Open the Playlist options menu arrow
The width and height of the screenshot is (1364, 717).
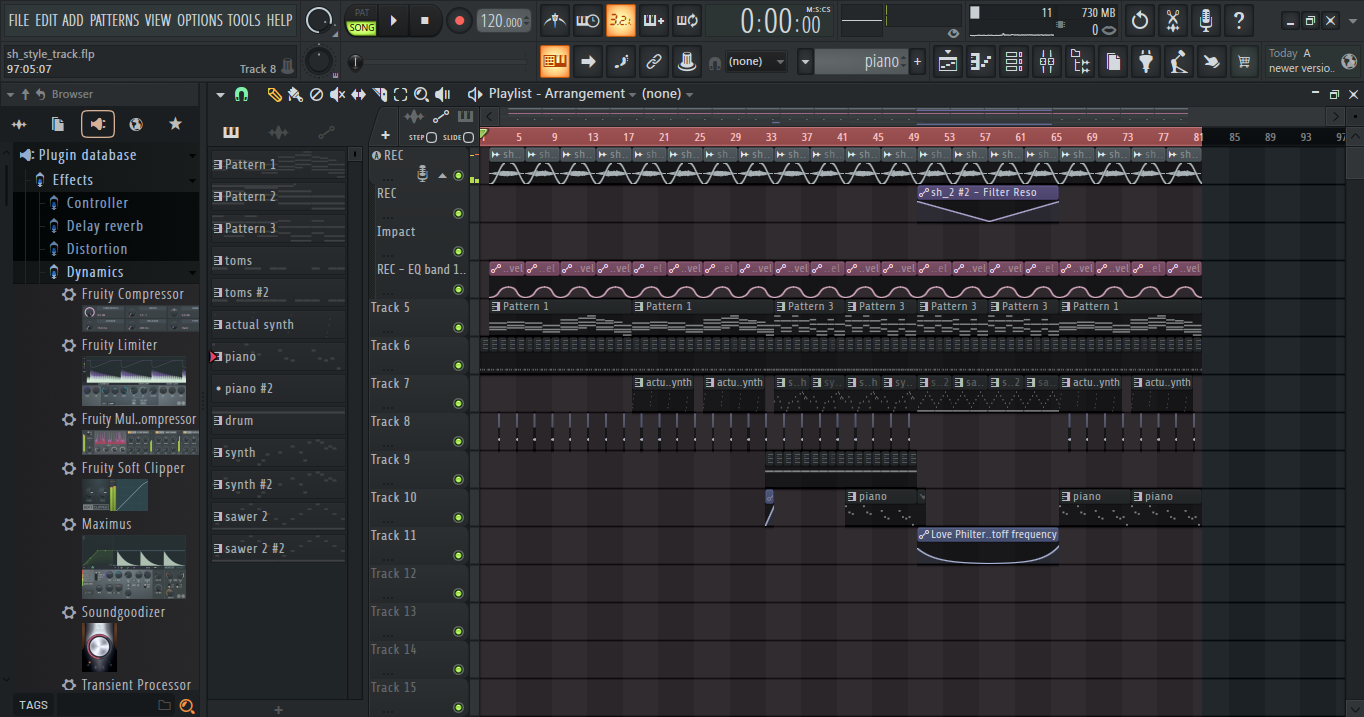coord(220,94)
